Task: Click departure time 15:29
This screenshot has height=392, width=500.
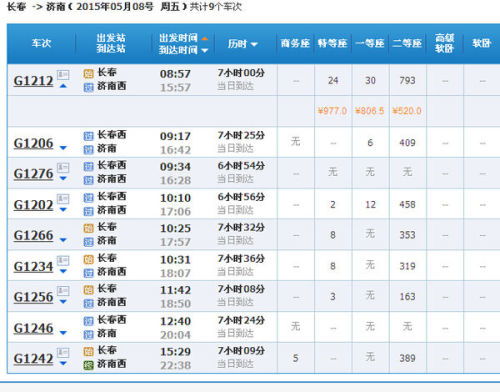Action: (175, 352)
